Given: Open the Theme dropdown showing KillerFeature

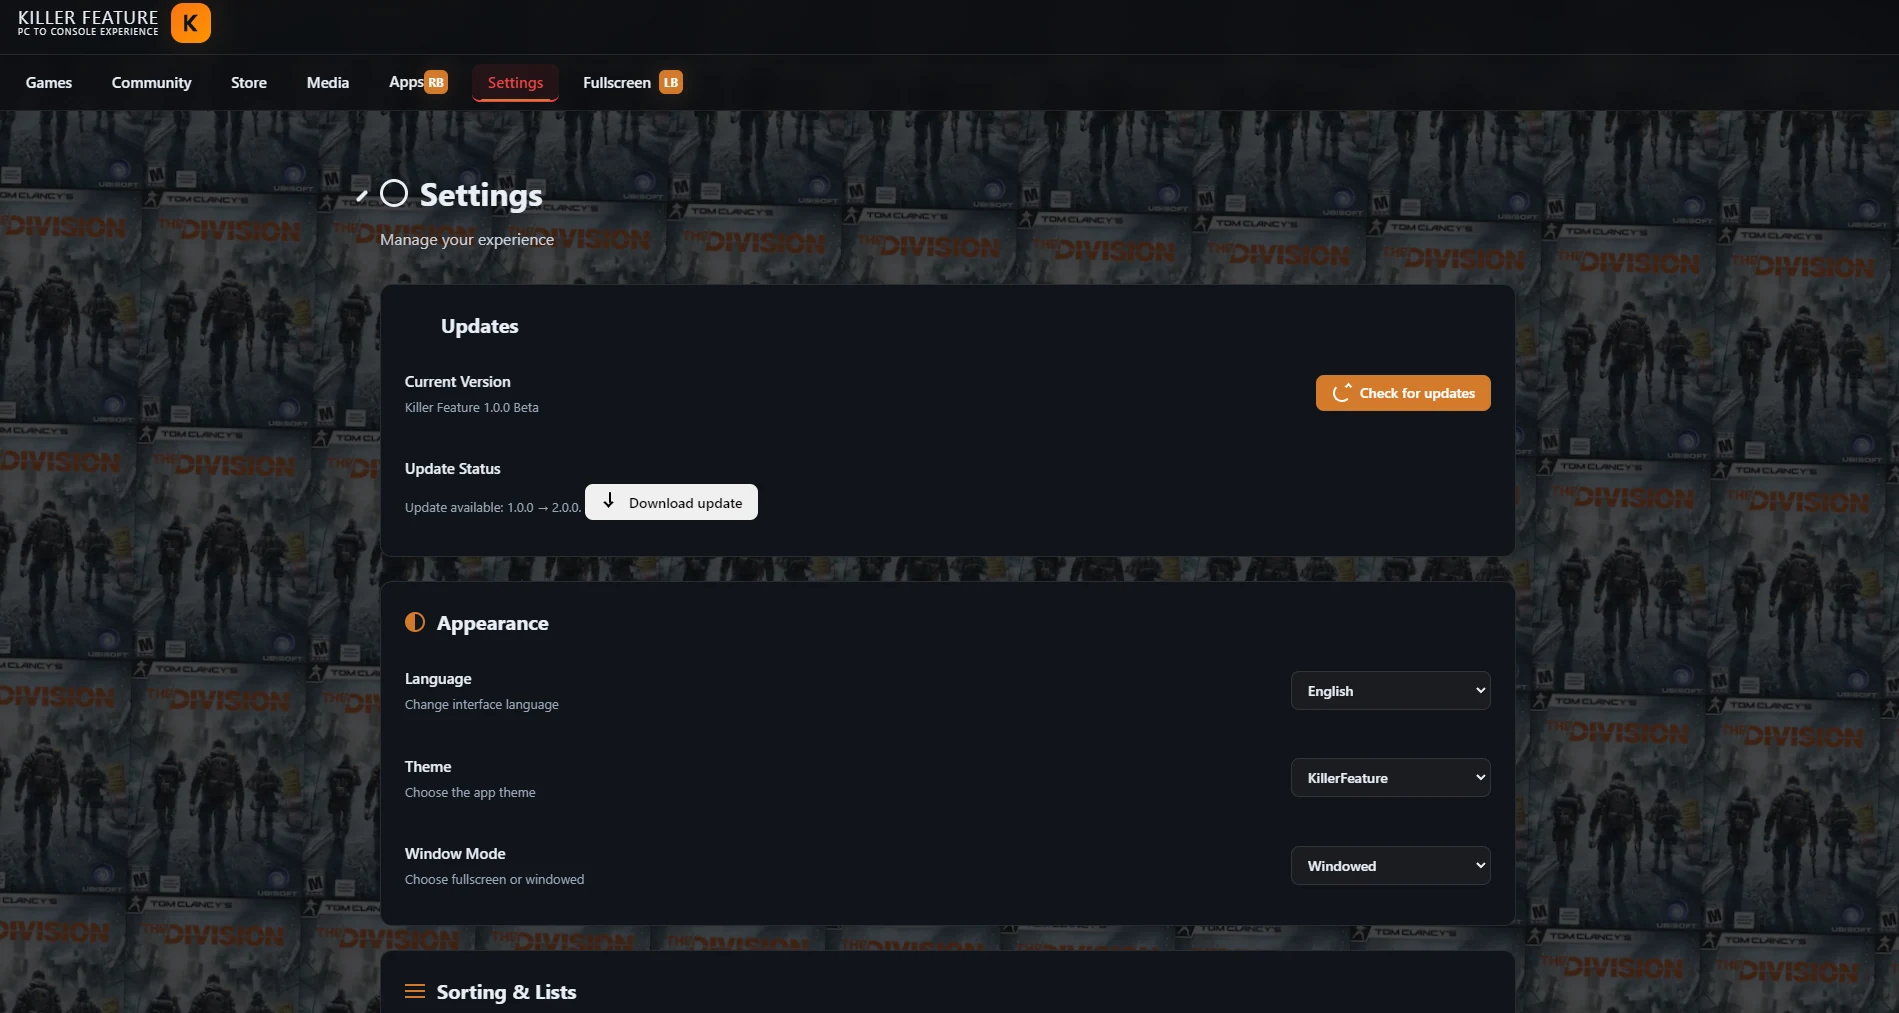Looking at the screenshot, I should coord(1391,778).
